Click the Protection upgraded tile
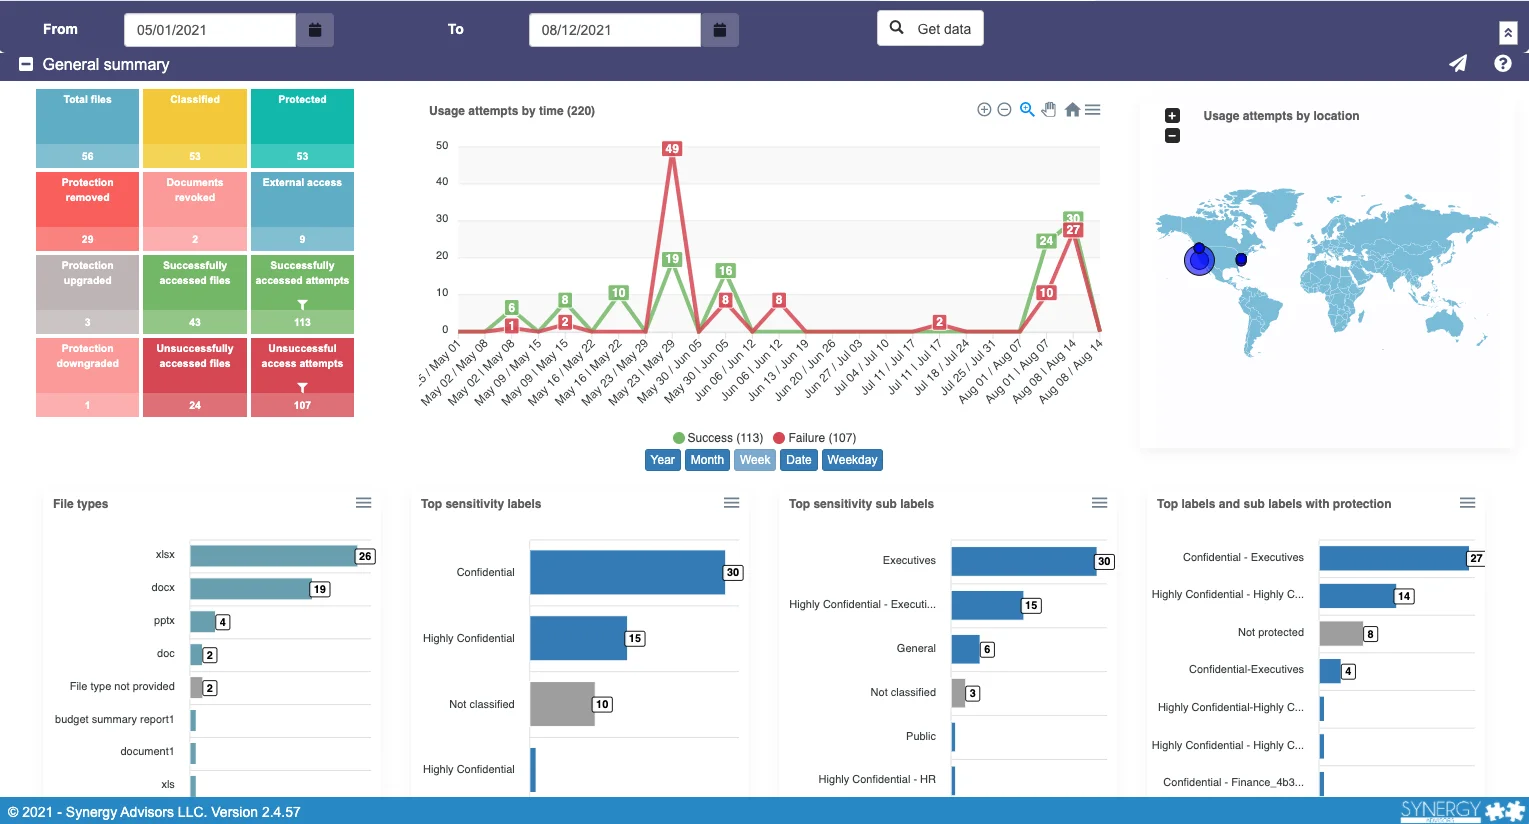 (x=88, y=294)
